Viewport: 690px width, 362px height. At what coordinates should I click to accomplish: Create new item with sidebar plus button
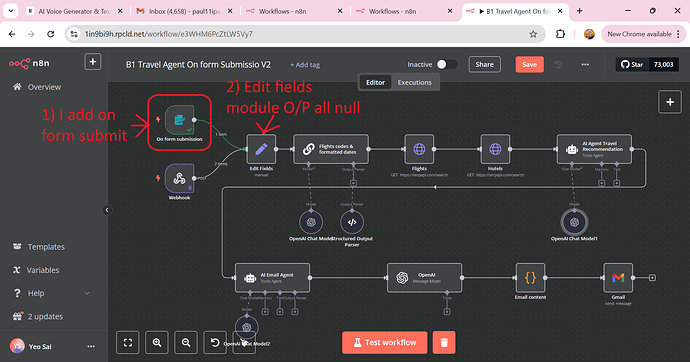pyautogui.click(x=92, y=62)
